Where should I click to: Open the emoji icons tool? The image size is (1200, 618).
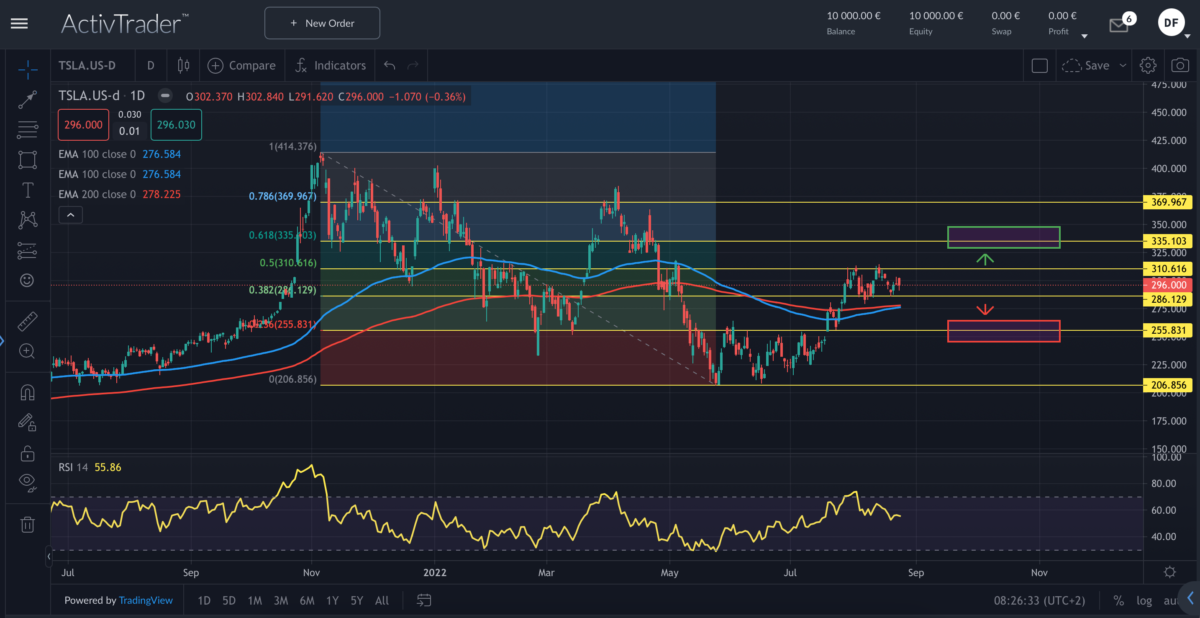(x=28, y=280)
